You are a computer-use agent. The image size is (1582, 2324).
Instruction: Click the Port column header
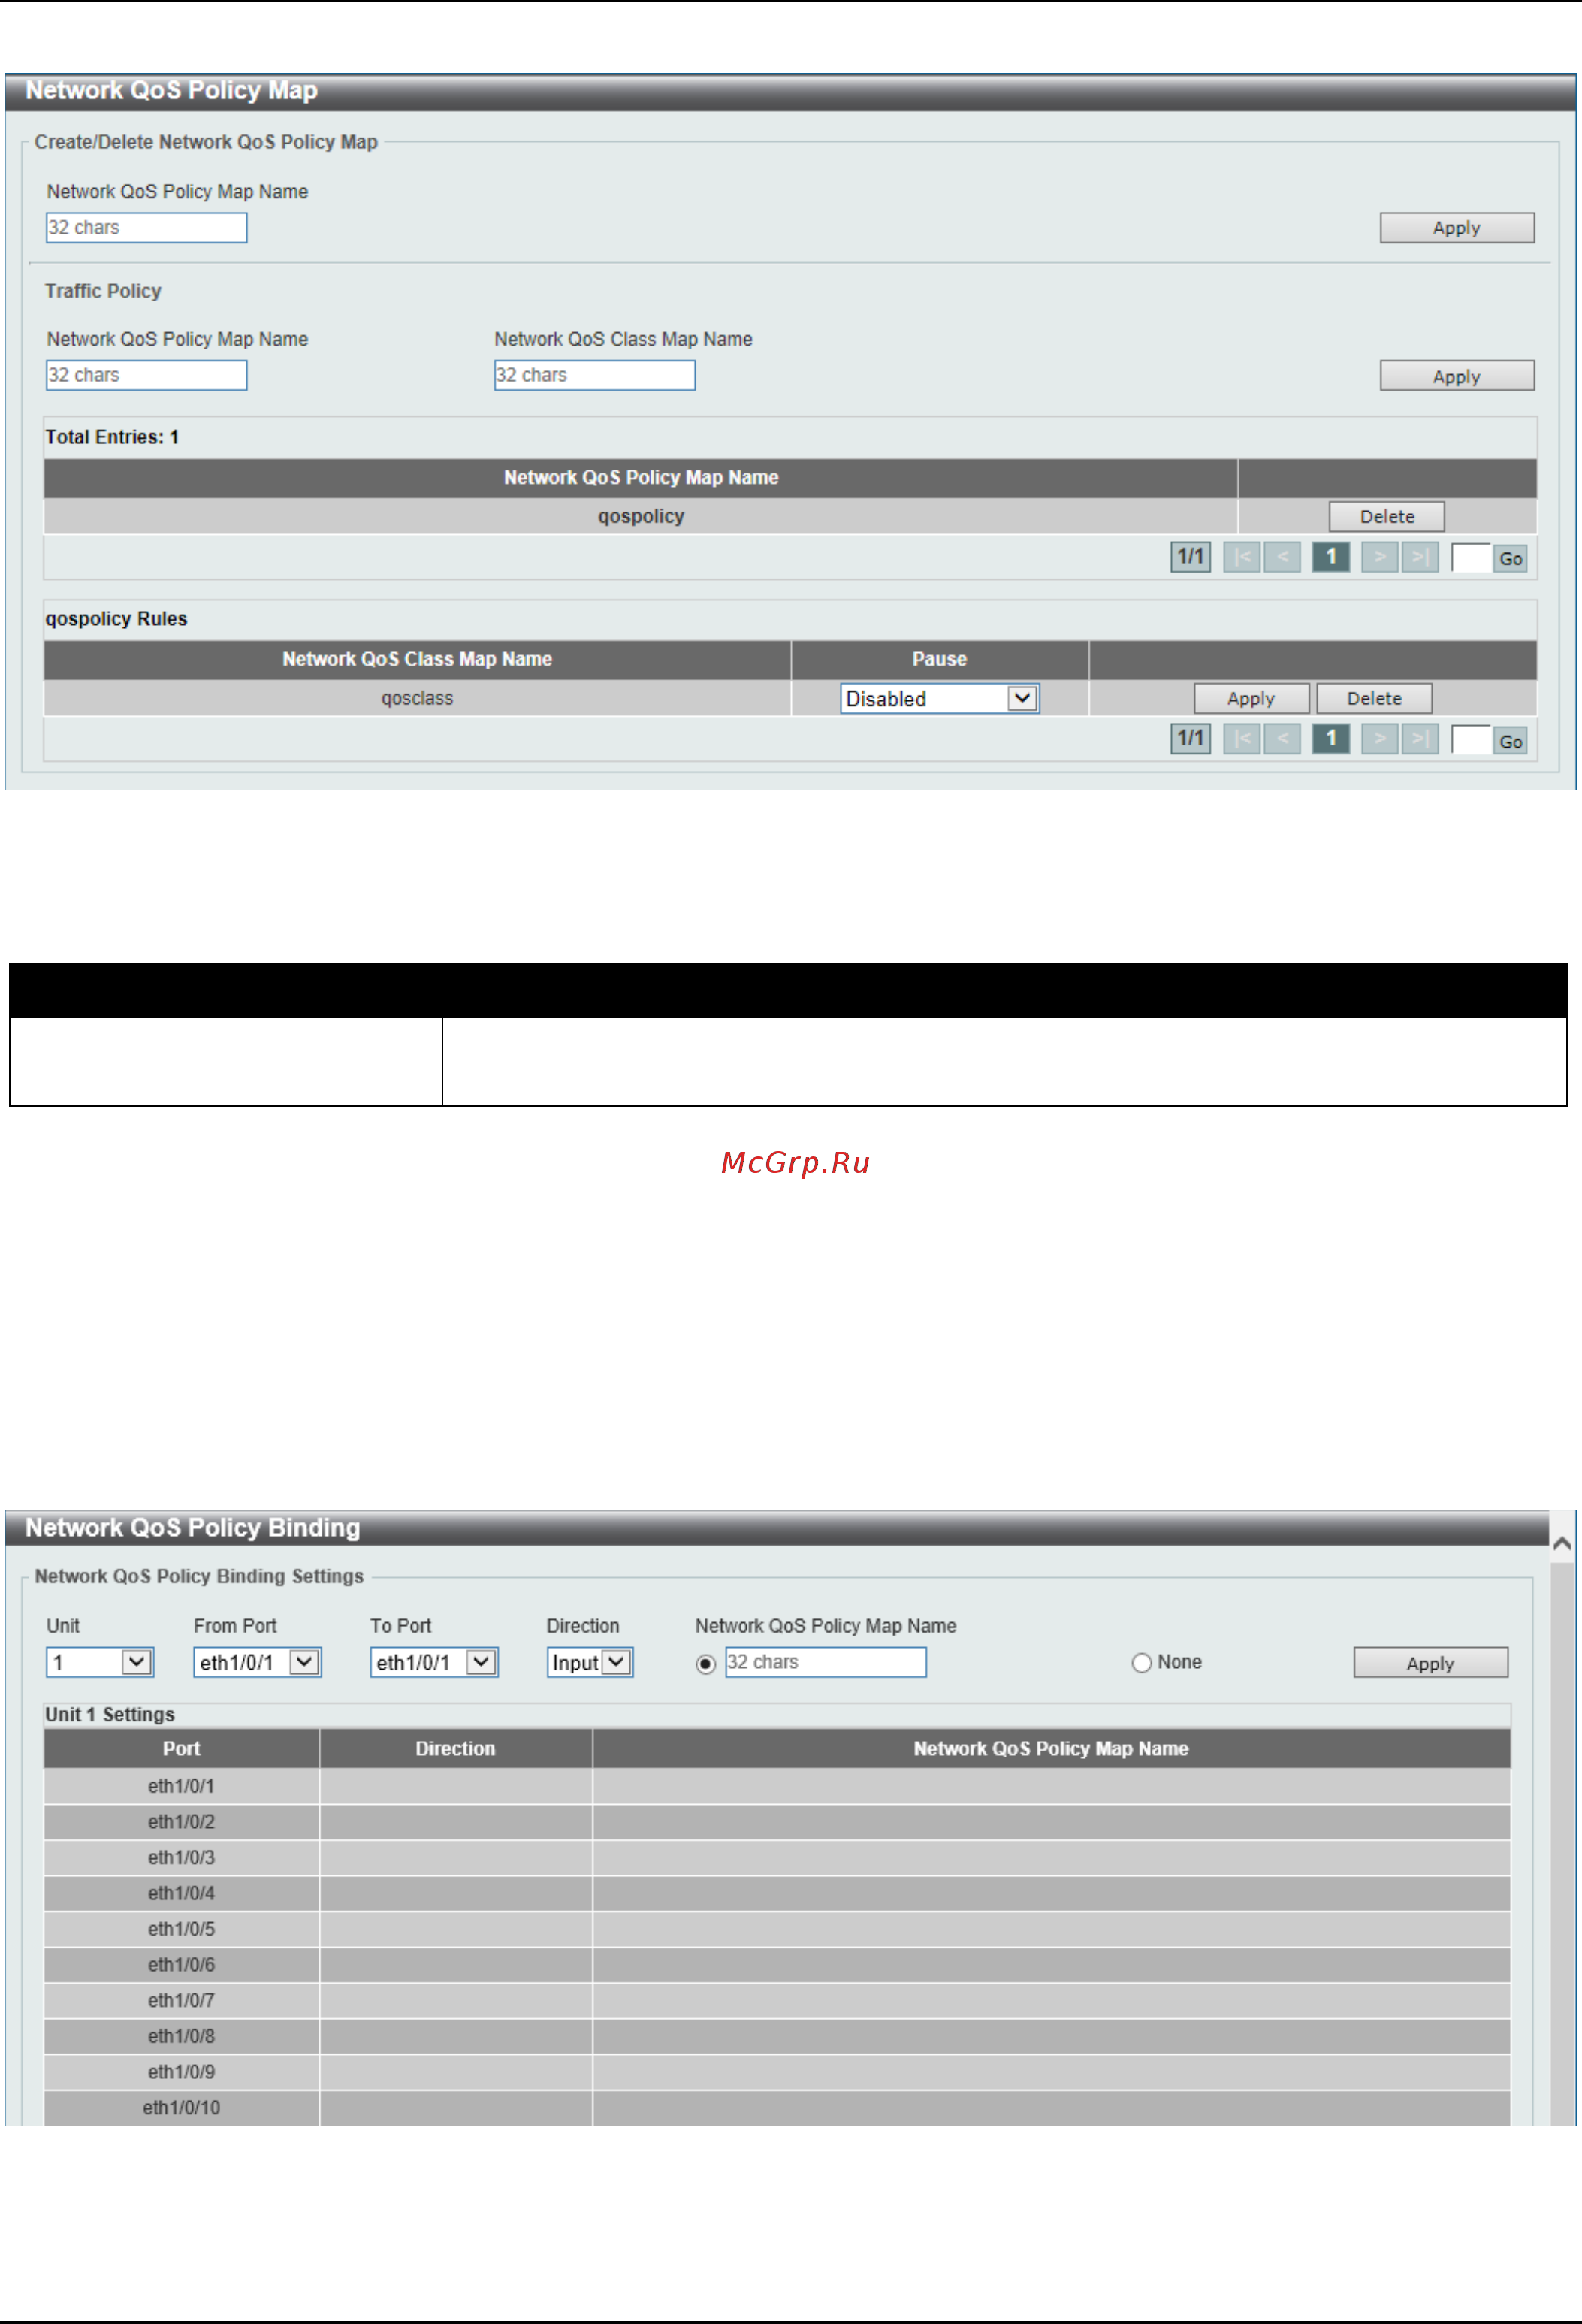click(181, 1750)
